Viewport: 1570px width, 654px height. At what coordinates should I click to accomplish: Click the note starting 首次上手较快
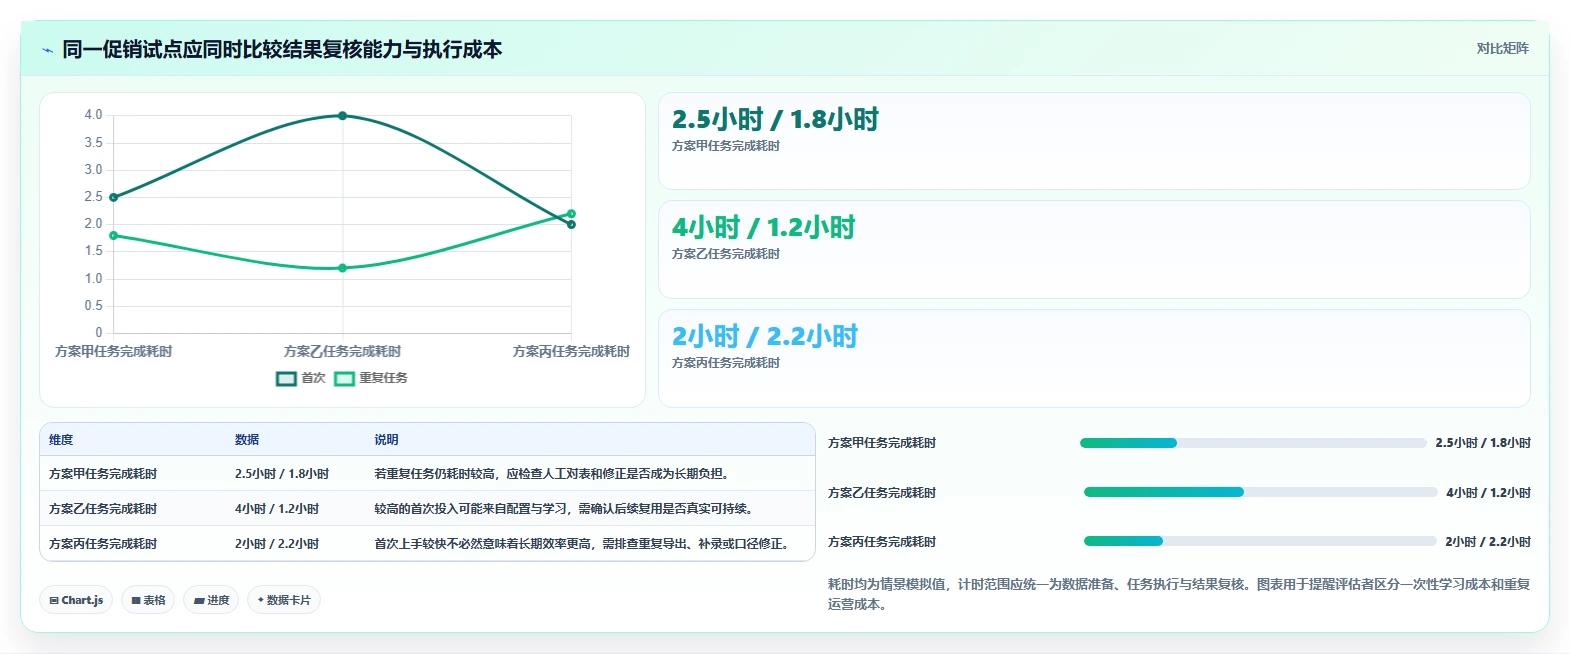coord(585,544)
